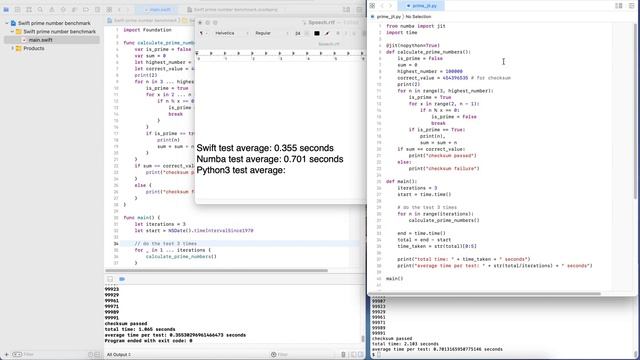Click the related items grid icon in Swift editor
This screenshot has height=360, width=640.
(x=109, y=9)
